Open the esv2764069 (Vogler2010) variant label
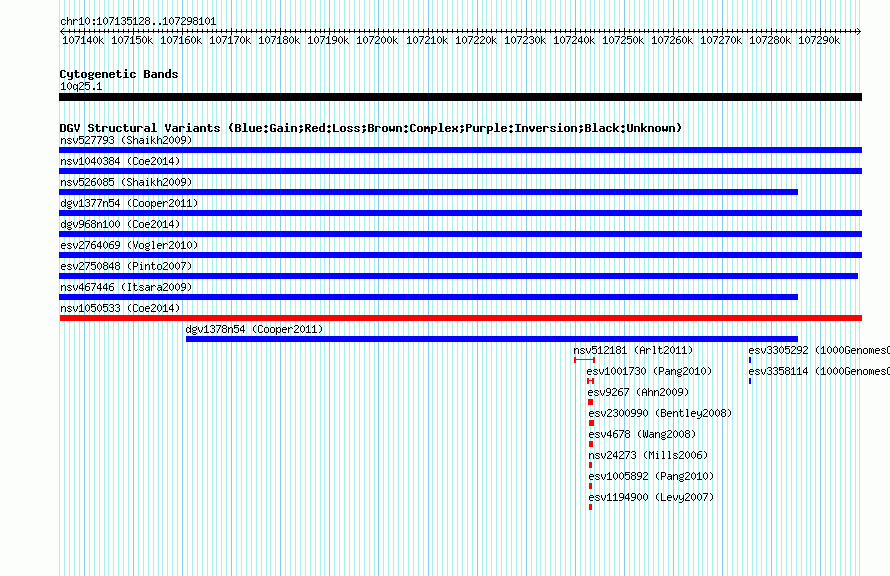The image size is (890, 576). click(x=129, y=245)
